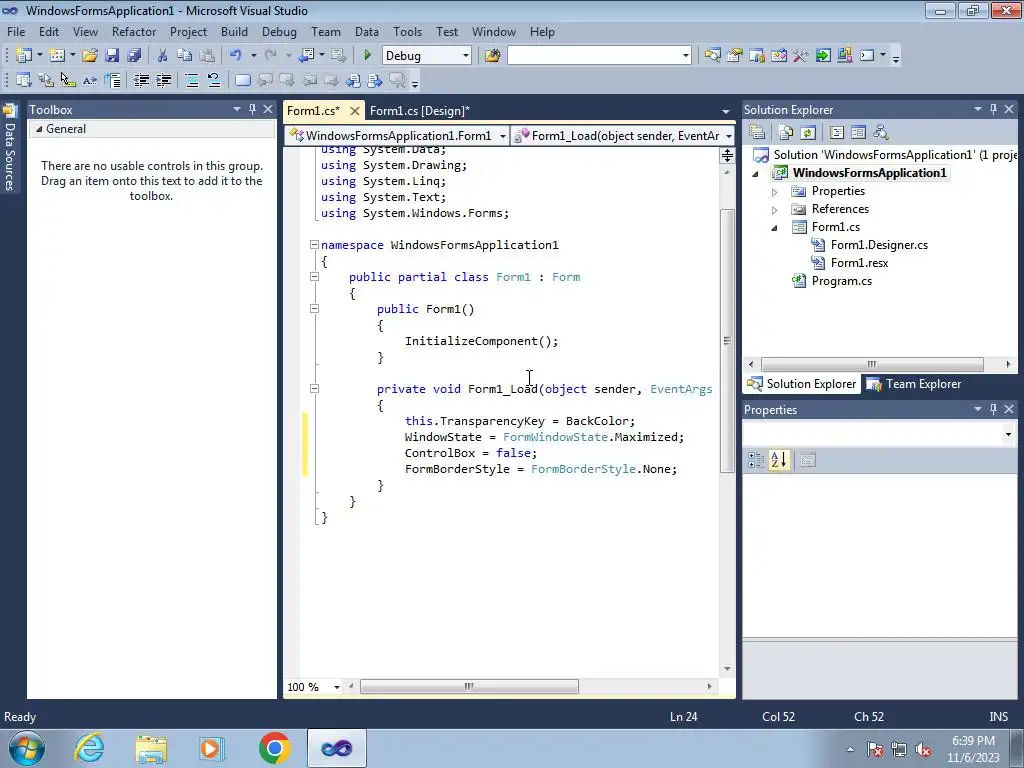Viewport: 1024px width, 768px height.
Task: Open Internet Explorer from the taskbar
Action: (89, 748)
